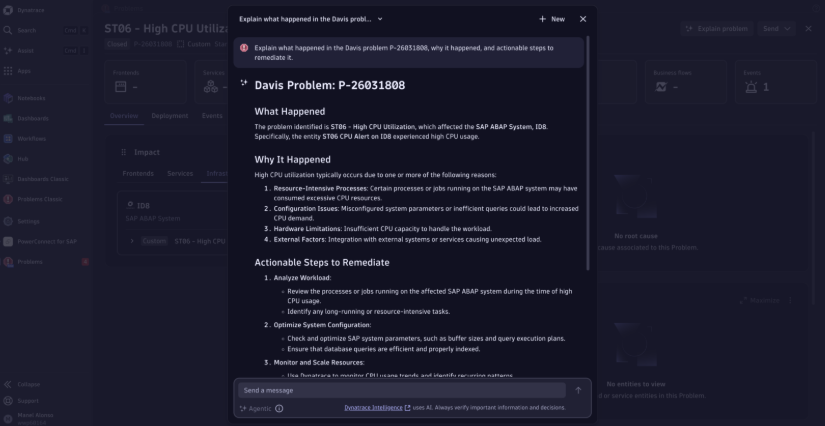Click the 'Why It Happened' heading
The width and height of the screenshot is (825, 426).
coord(293,159)
